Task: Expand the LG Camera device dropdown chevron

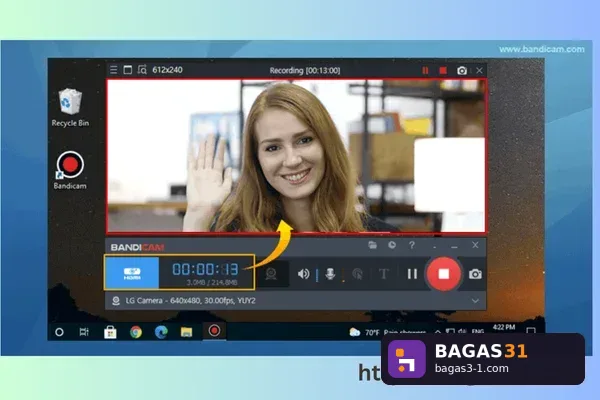Action: pyautogui.click(x=475, y=301)
